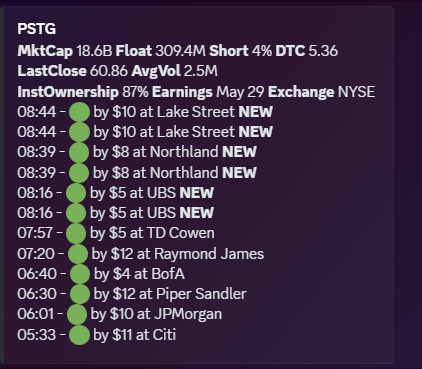Click the LastClose 60.86 price
422x369 pixels.
(109, 71)
